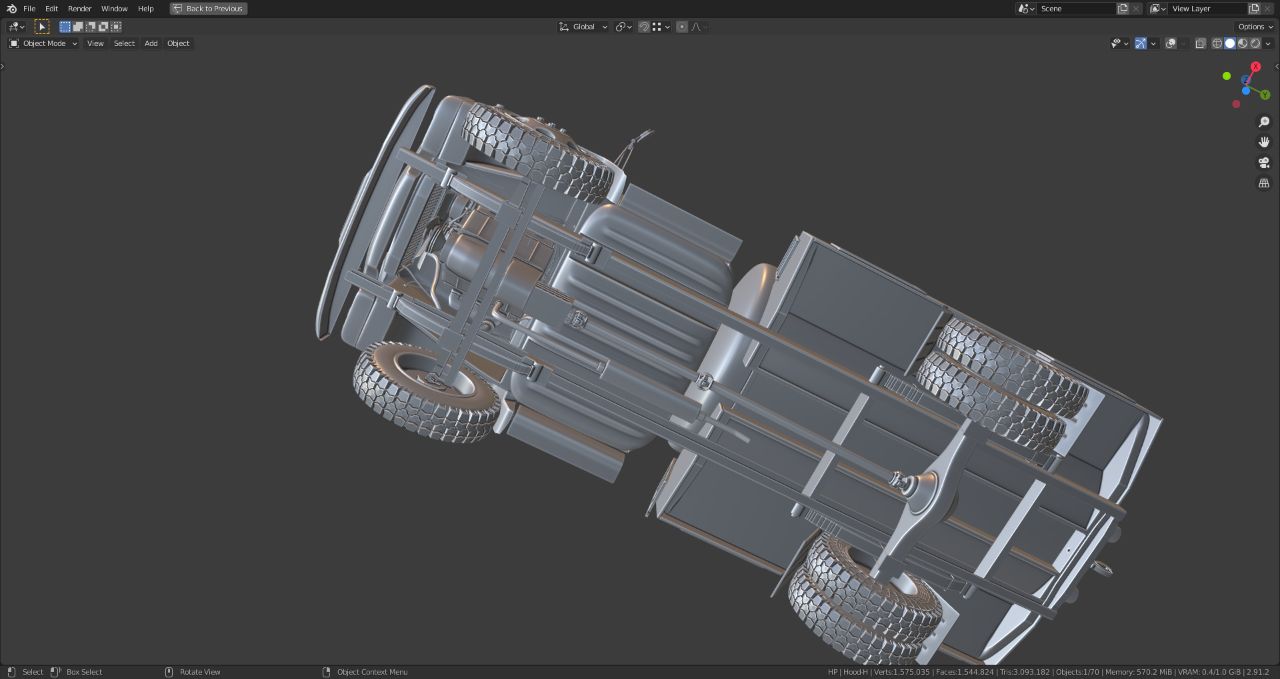Open the Scene browse icon dropdown

click(x=1026, y=8)
